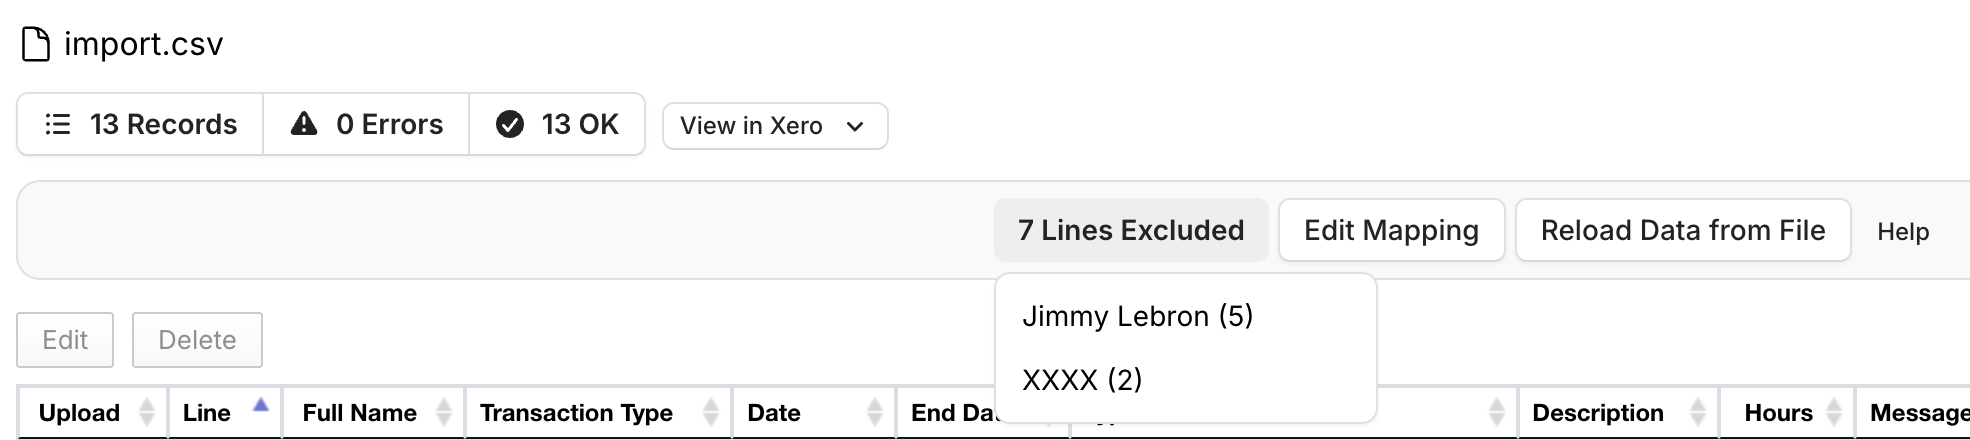
Task: Click the Line column sort arrow
Action: coord(261,406)
